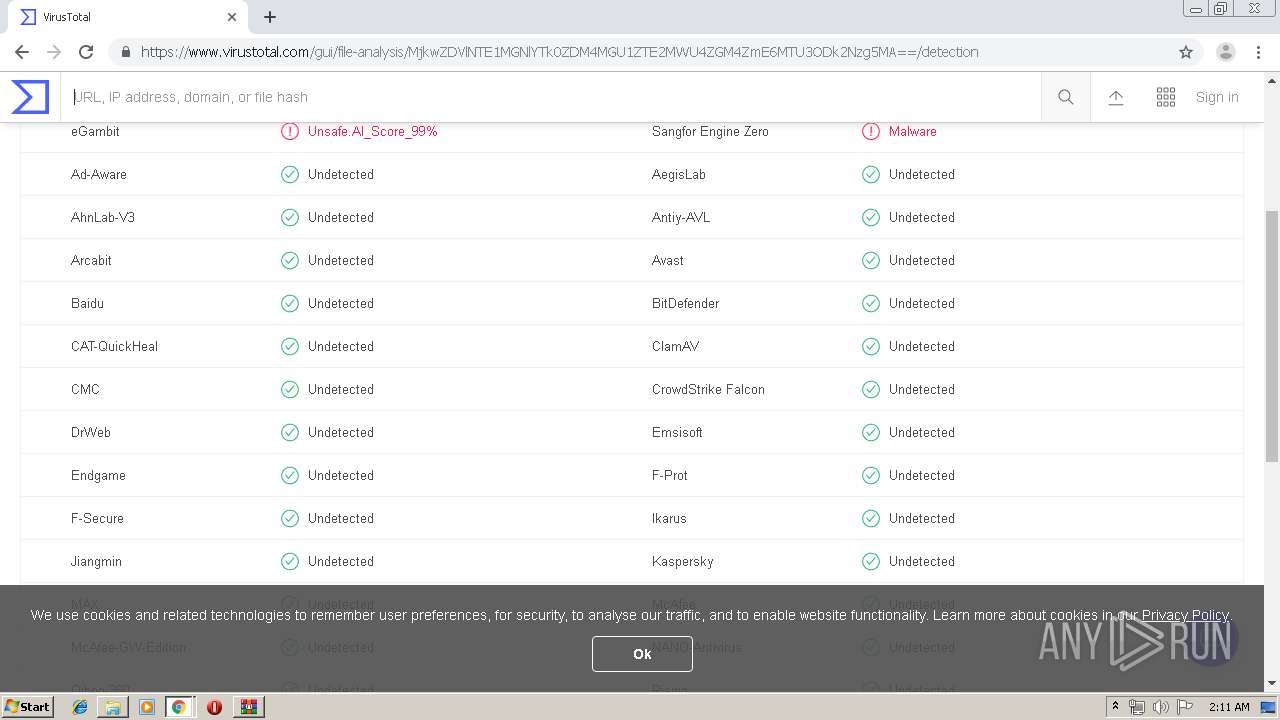Open the apps grid icon
This screenshot has height=720, width=1280.
point(1166,97)
